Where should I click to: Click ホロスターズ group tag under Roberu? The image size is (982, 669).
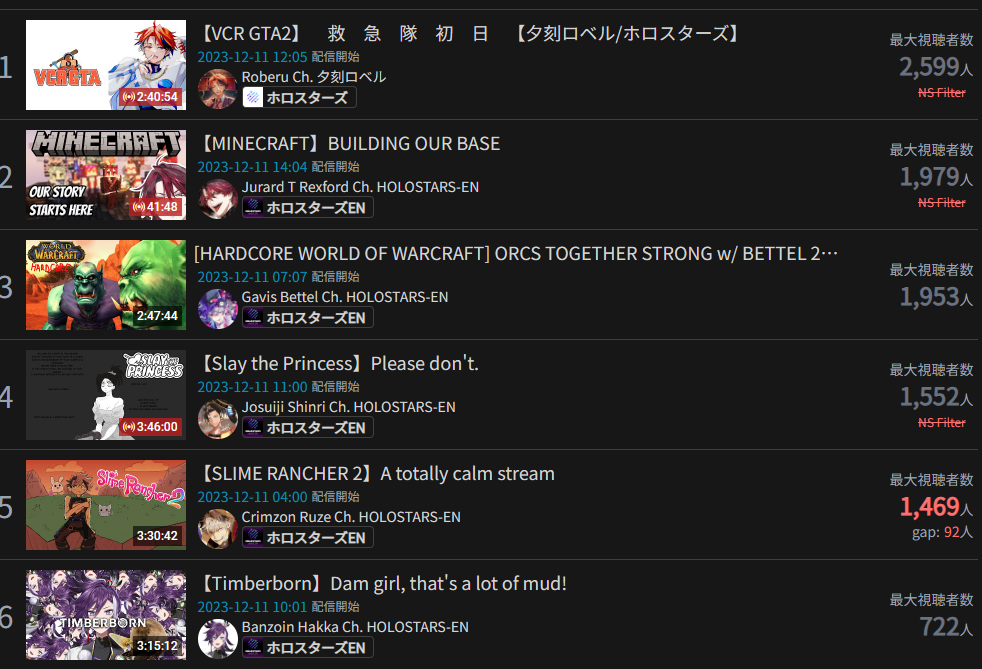click(299, 98)
